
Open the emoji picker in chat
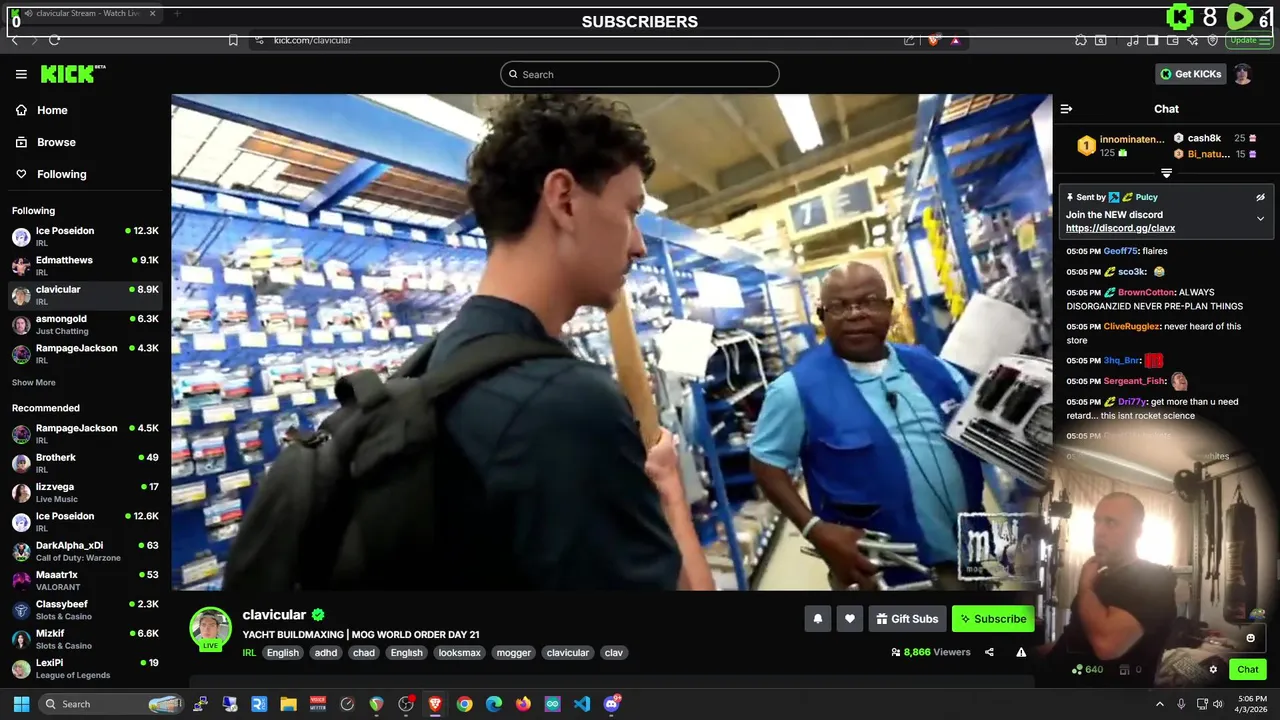1250,638
